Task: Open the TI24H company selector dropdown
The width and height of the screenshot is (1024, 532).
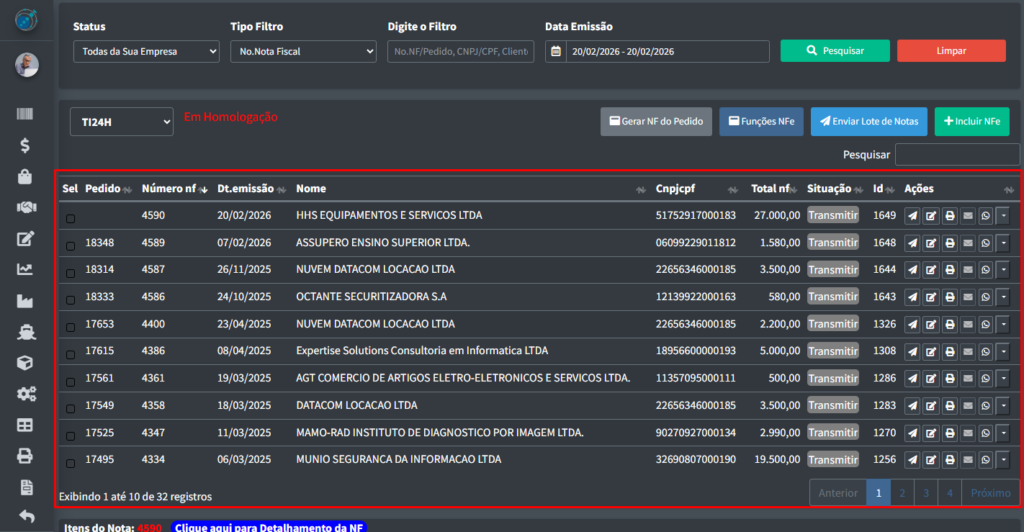Action: click(121, 122)
